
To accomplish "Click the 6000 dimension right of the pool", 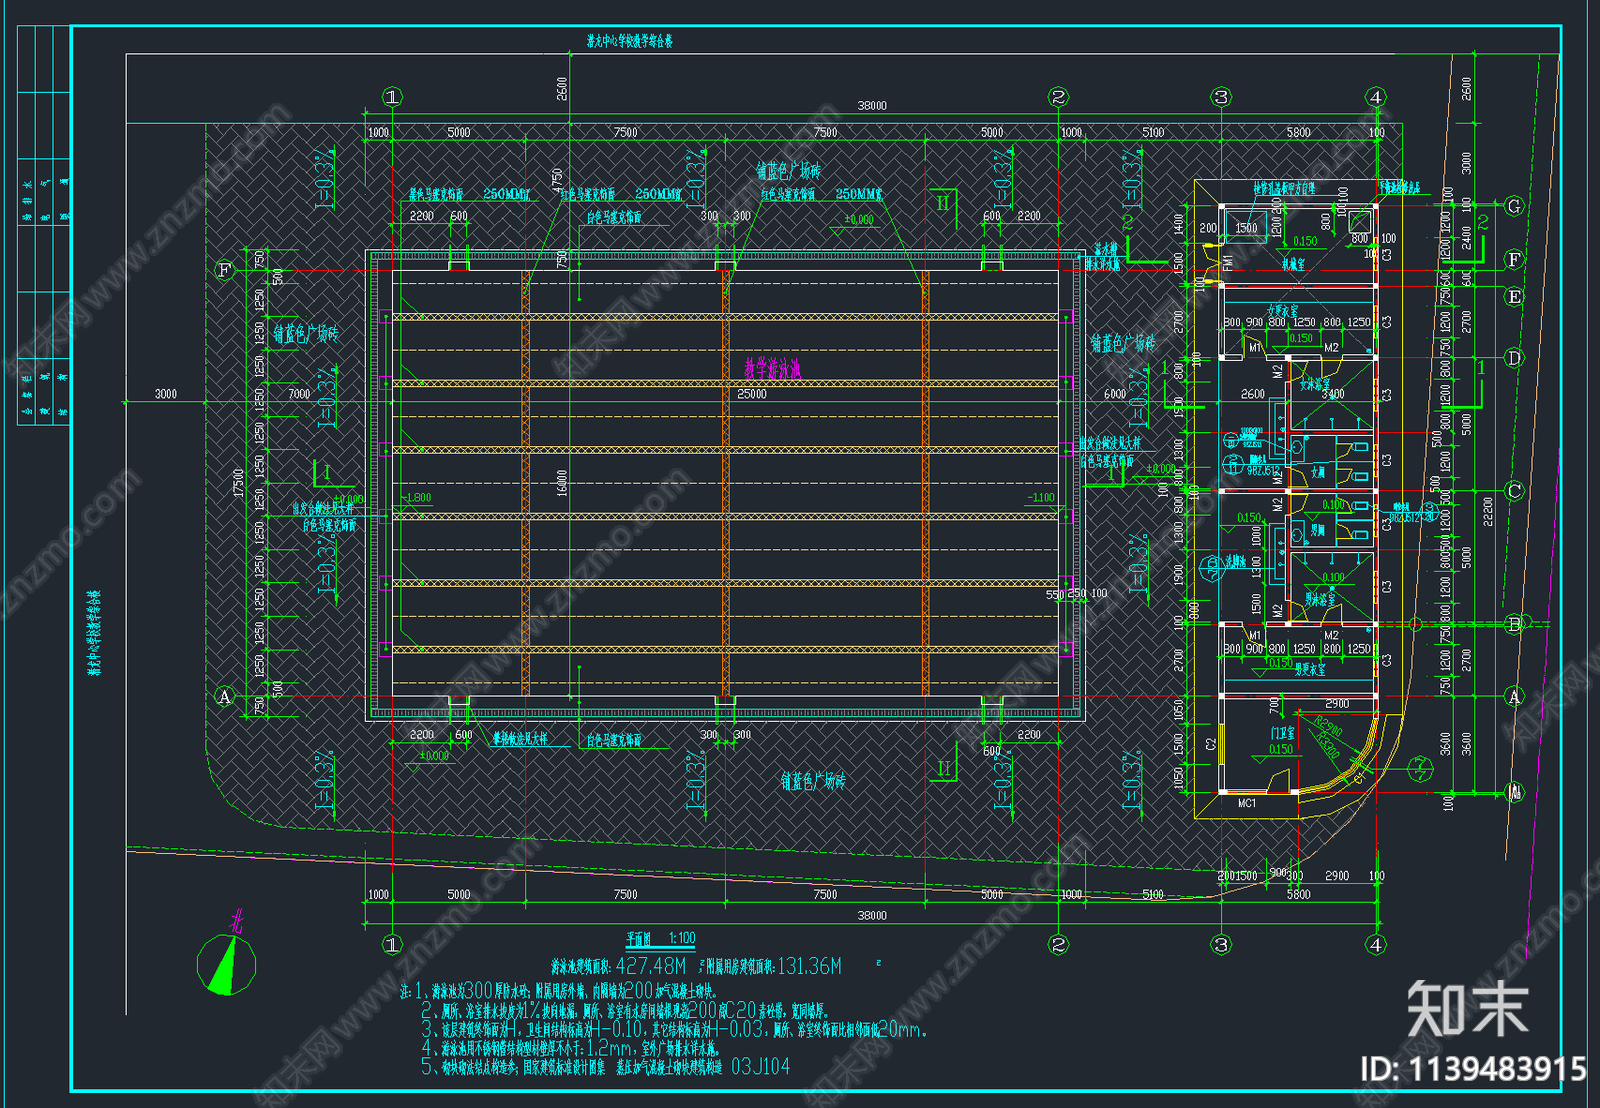I will coord(1115,394).
